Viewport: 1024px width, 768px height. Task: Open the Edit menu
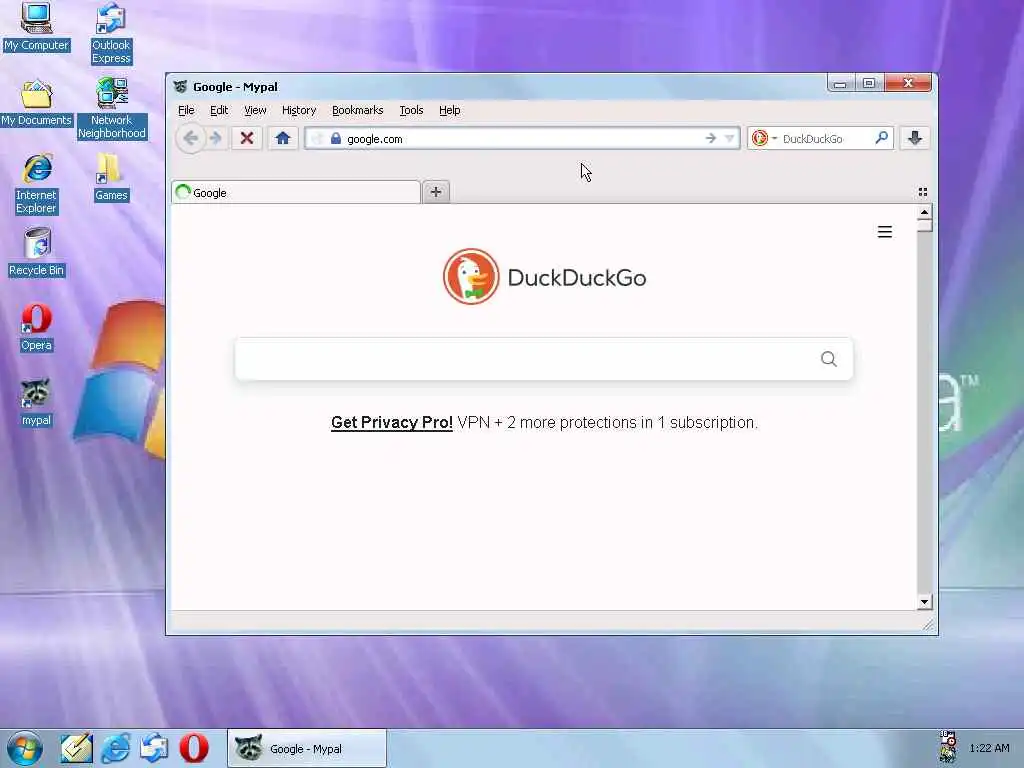[219, 110]
